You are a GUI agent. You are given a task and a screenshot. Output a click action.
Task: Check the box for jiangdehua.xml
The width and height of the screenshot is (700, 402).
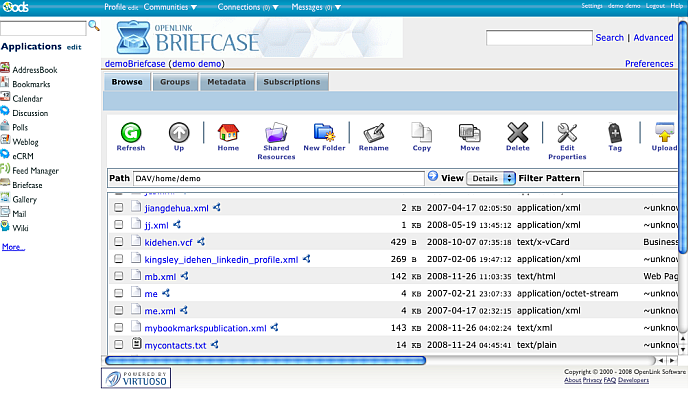(119, 208)
